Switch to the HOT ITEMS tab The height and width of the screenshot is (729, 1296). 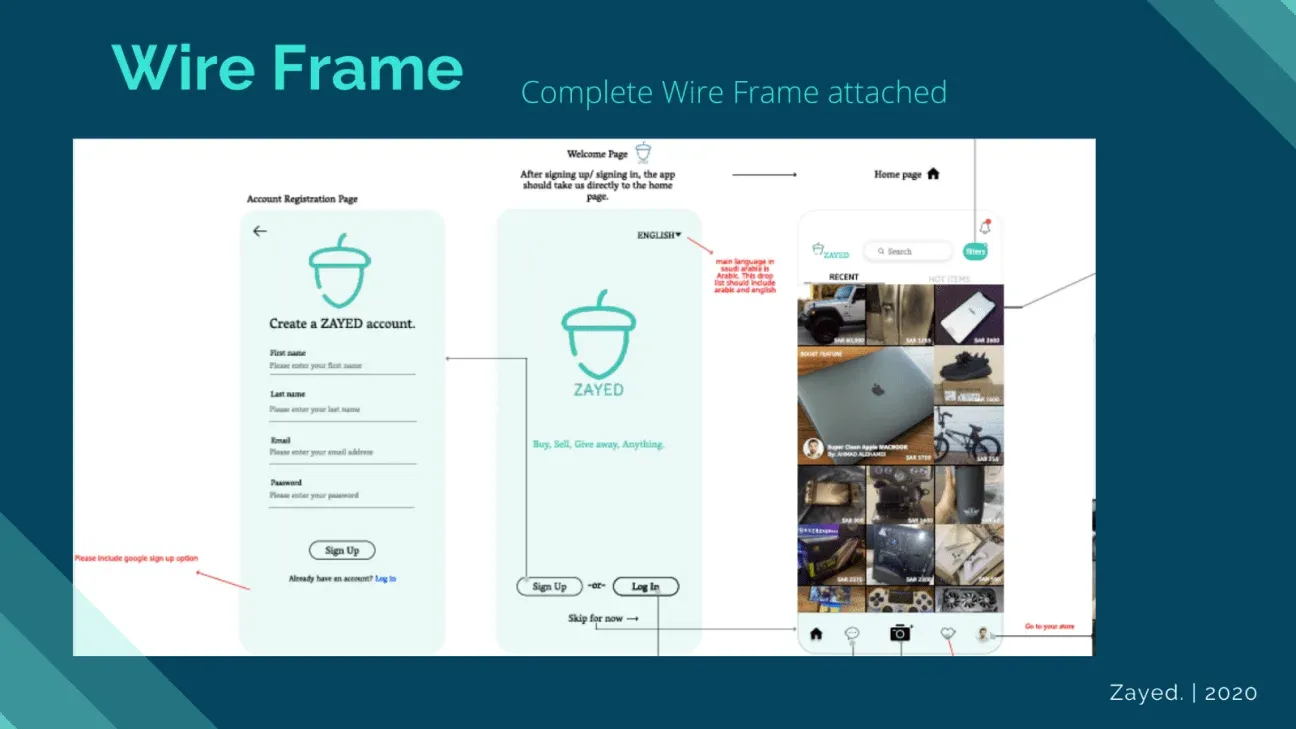(x=950, y=278)
